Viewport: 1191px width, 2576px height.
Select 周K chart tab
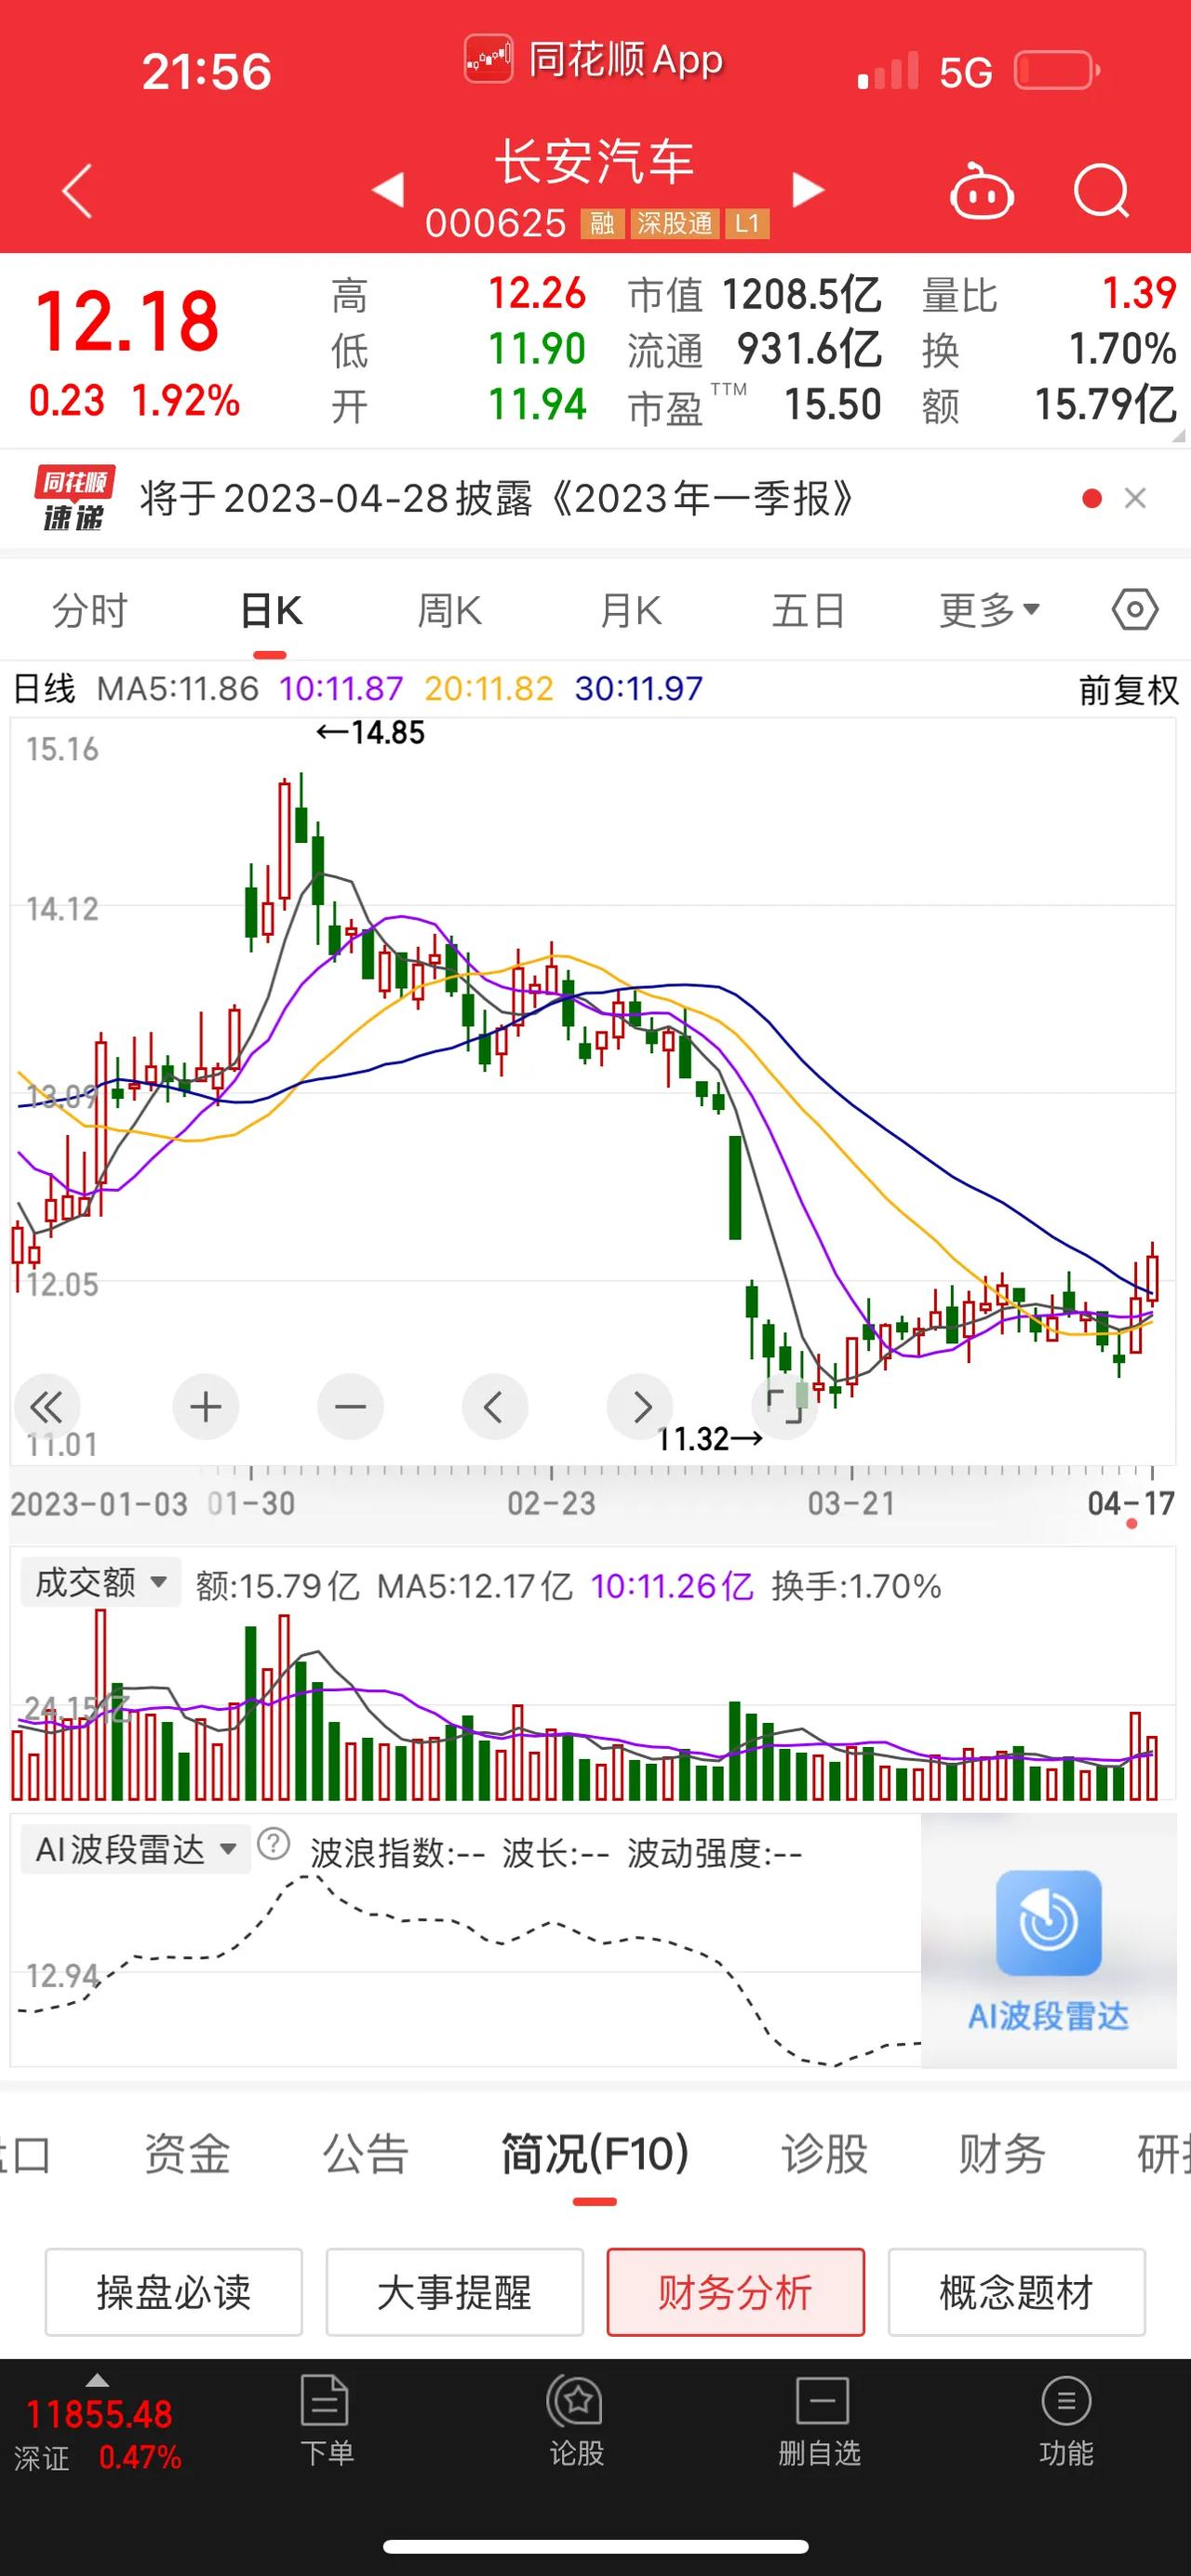click(x=450, y=610)
